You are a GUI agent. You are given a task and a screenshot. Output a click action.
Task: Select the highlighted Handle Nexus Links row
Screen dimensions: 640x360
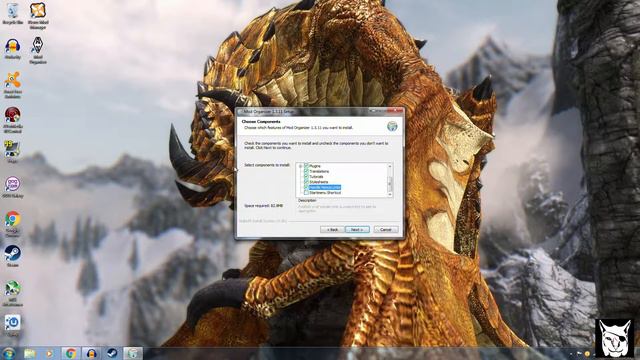(x=325, y=187)
